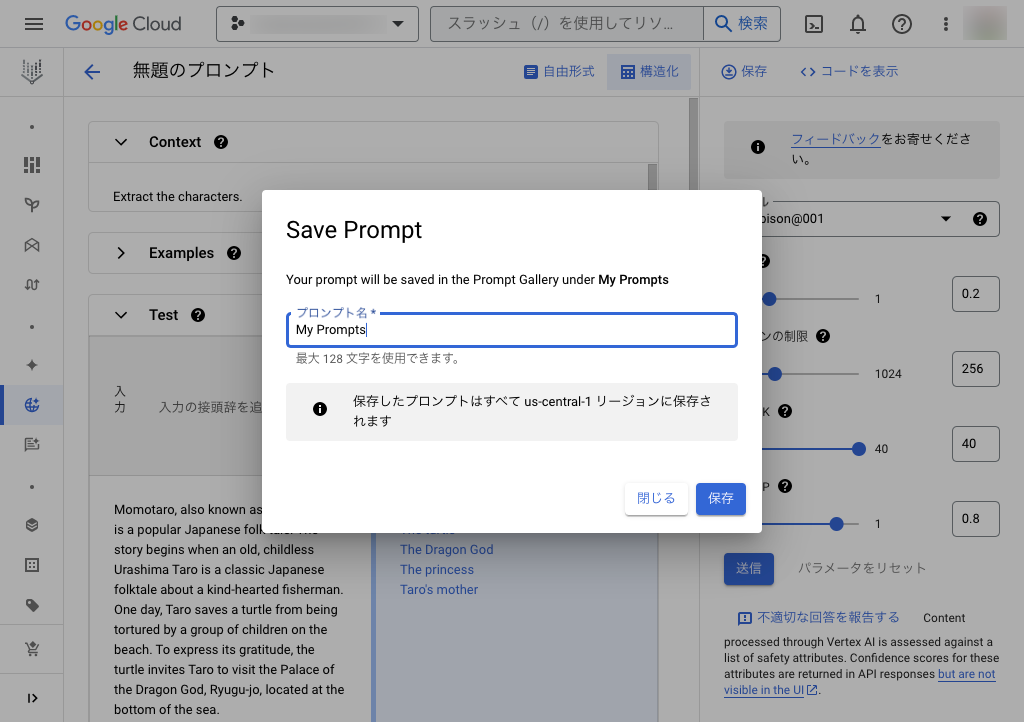Screen dimensions: 1024x722
Task: Click the selected globe icon in sidebar
Action: [x=31, y=405]
